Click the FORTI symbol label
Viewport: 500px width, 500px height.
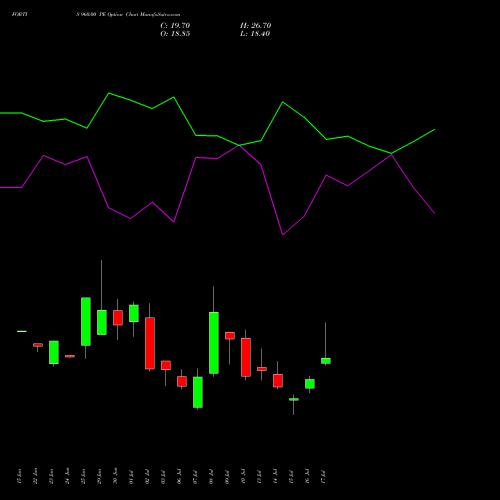coord(20,15)
